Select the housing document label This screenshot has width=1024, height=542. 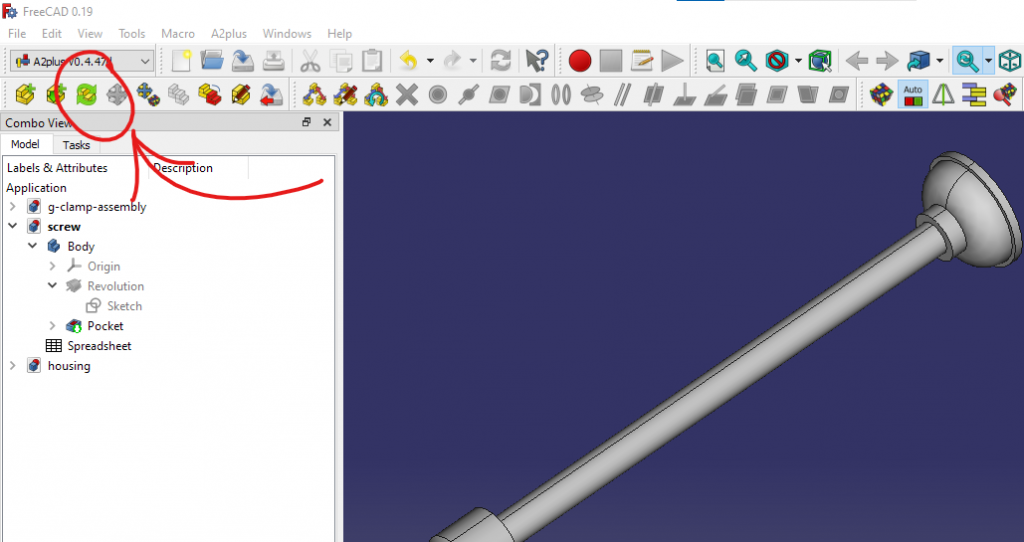69,366
